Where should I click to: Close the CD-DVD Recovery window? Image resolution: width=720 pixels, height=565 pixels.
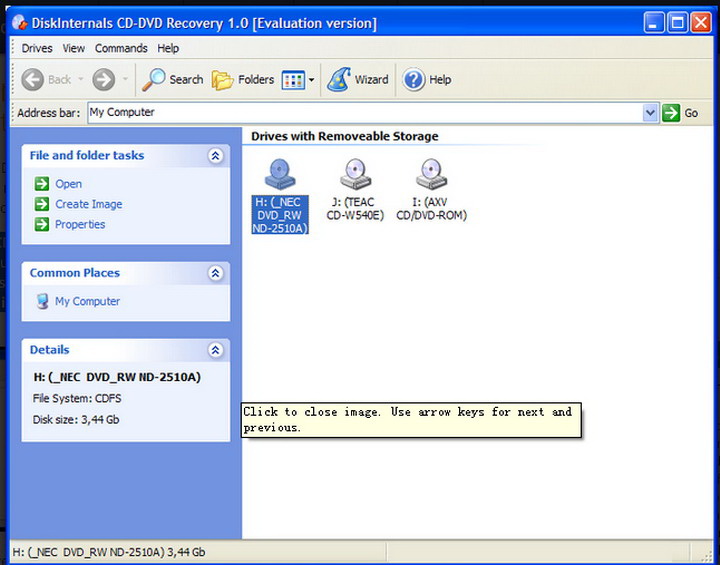tap(701, 23)
